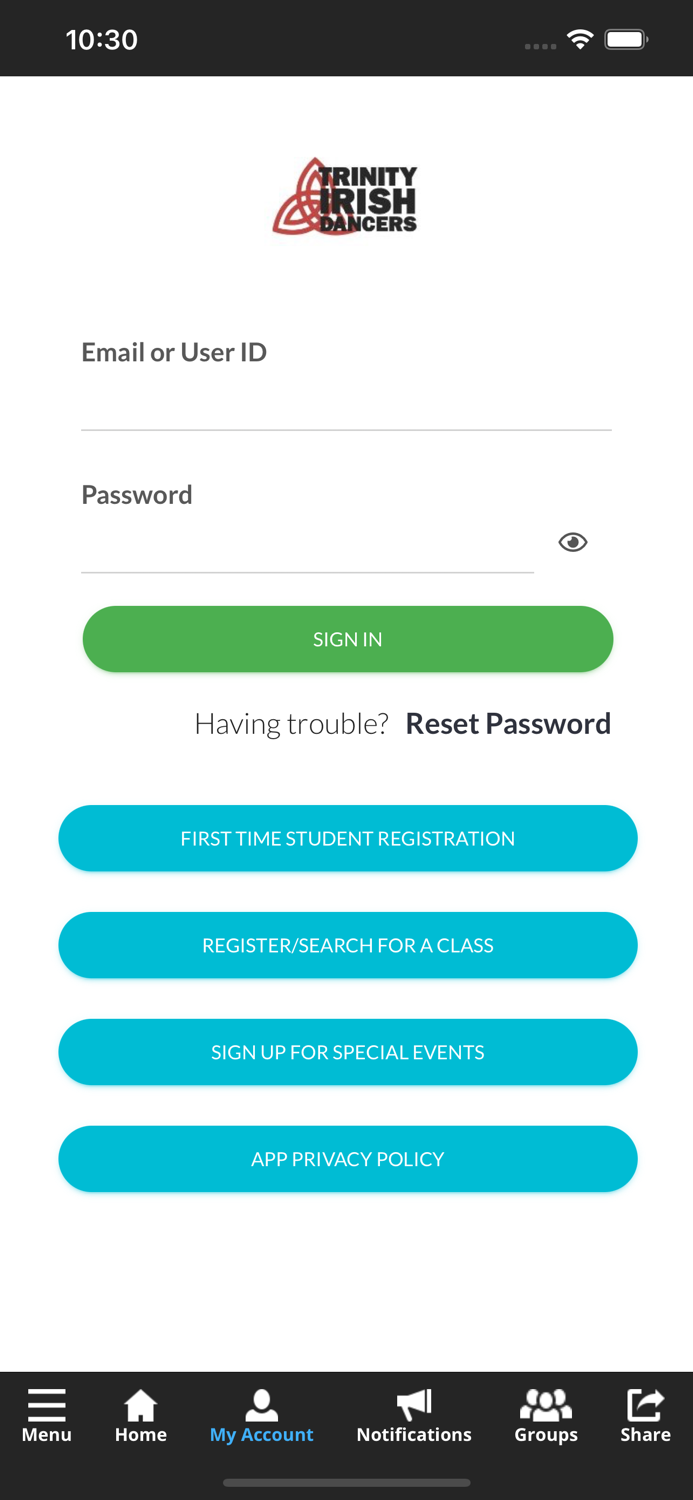Image resolution: width=693 pixels, height=1500 pixels.
Task: Switch to the Groups tab label
Action: [546, 1435]
